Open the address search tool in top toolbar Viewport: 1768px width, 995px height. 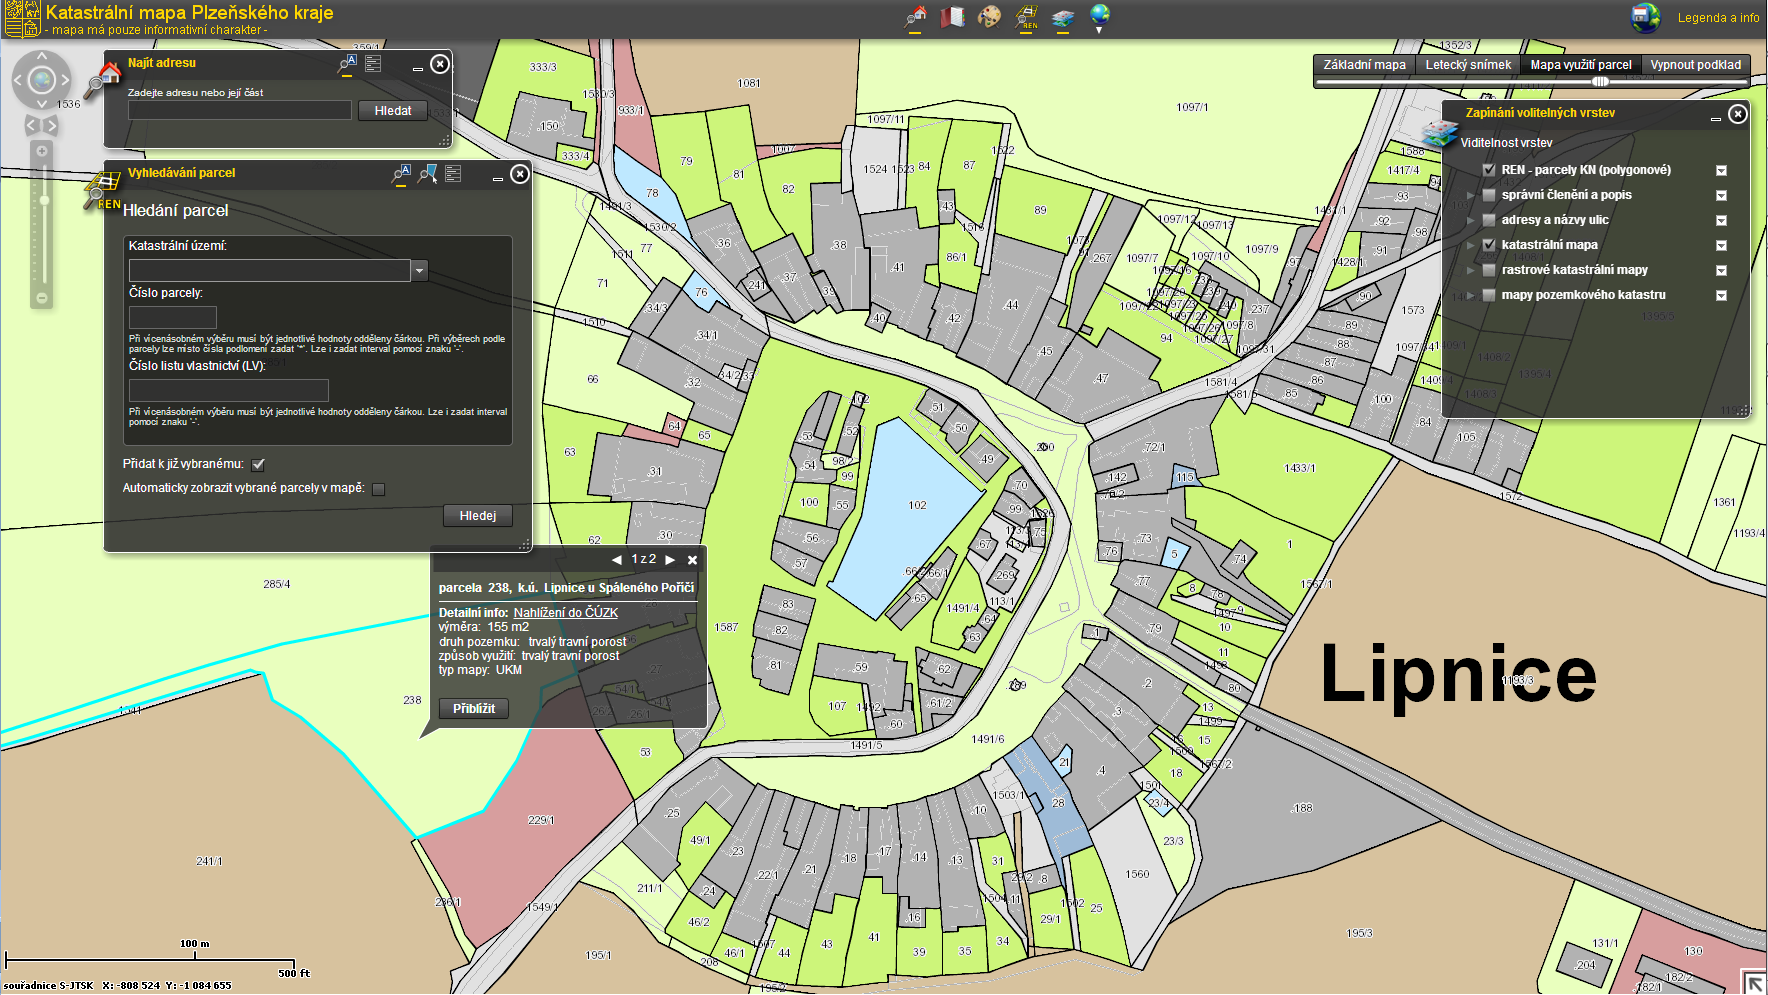[x=916, y=16]
